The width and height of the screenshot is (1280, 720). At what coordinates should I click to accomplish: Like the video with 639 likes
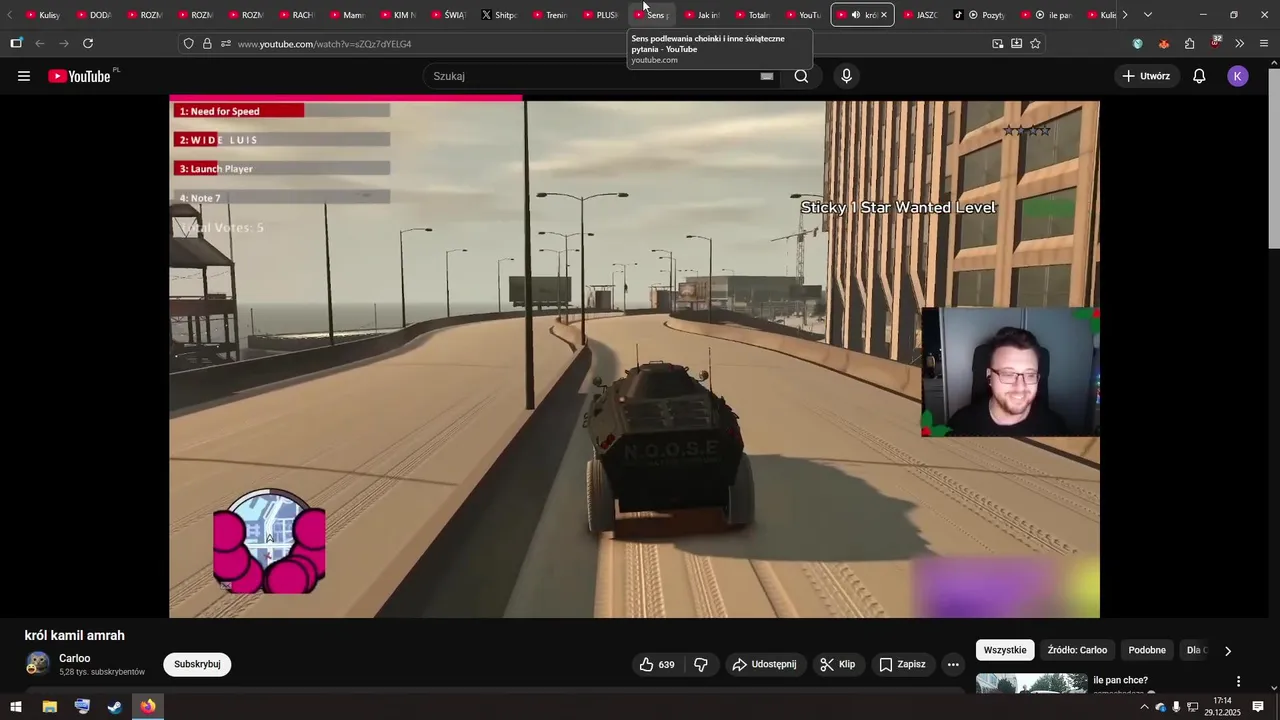click(x=657, y=664)
